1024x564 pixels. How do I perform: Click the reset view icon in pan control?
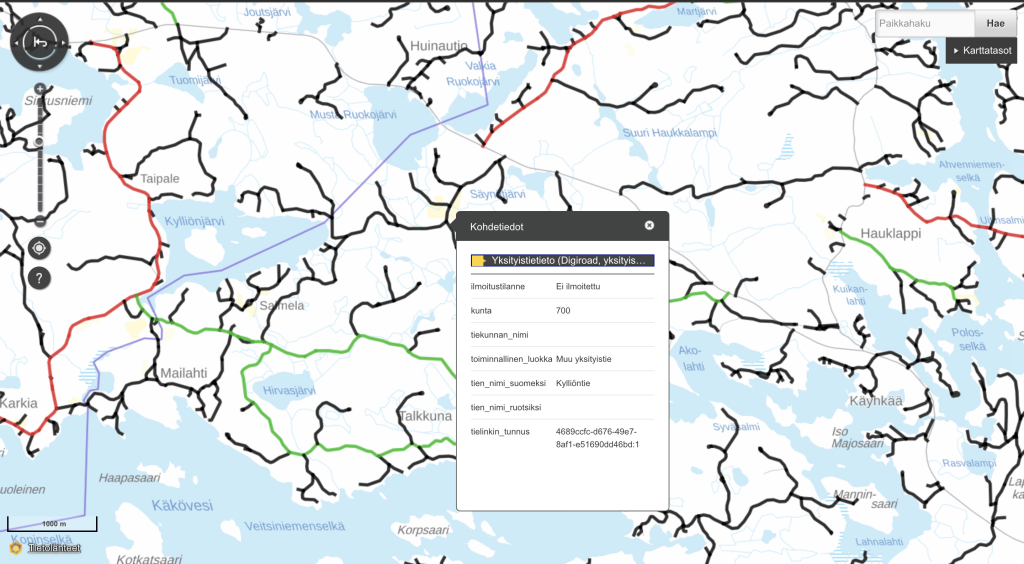(39, 42)
